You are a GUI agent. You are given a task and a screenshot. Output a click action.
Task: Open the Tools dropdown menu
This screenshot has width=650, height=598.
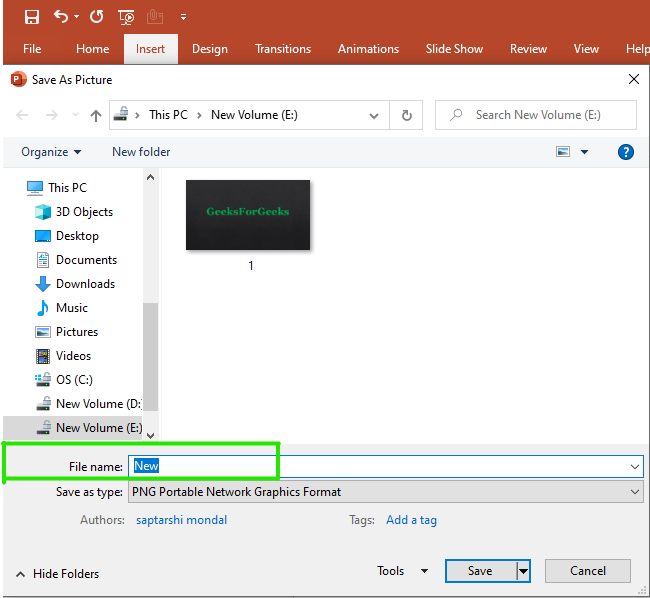coord(402,571)
